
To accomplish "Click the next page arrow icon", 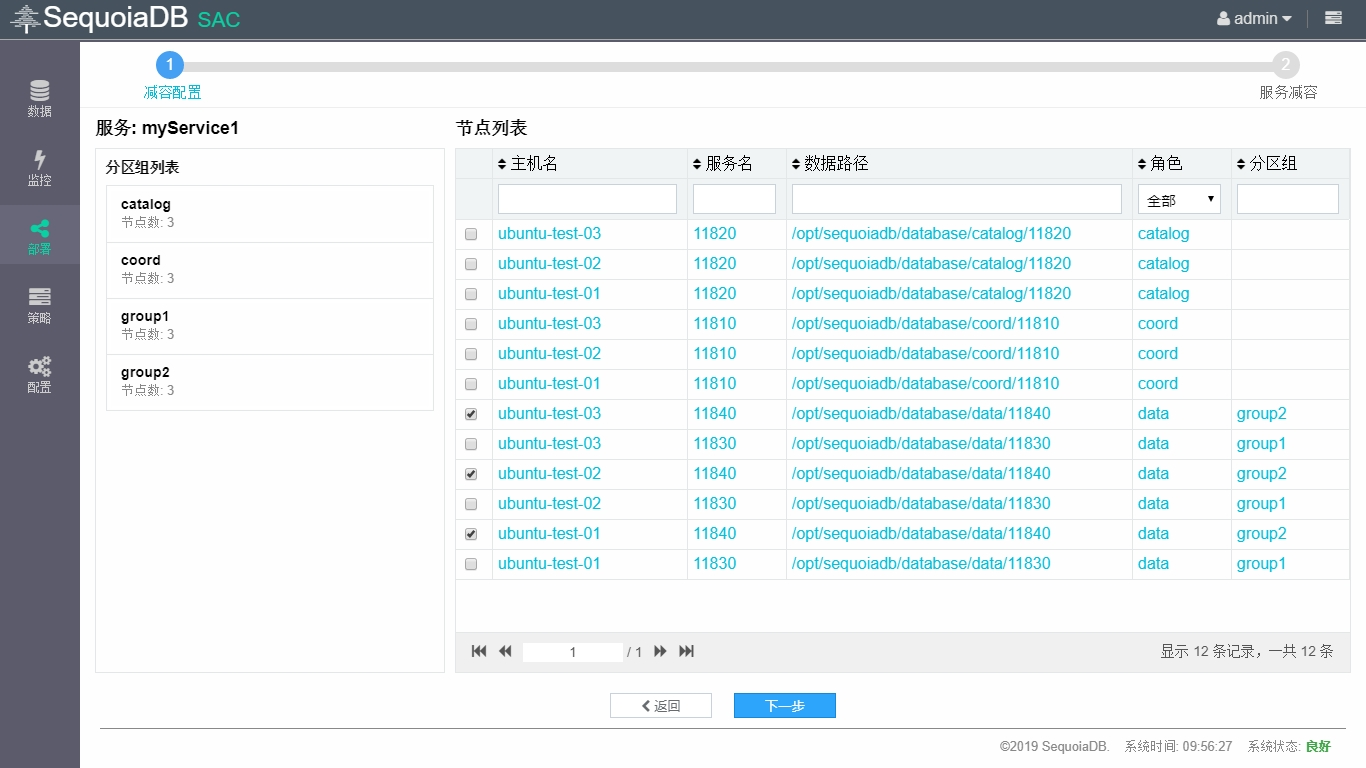I will coord(660,651).
